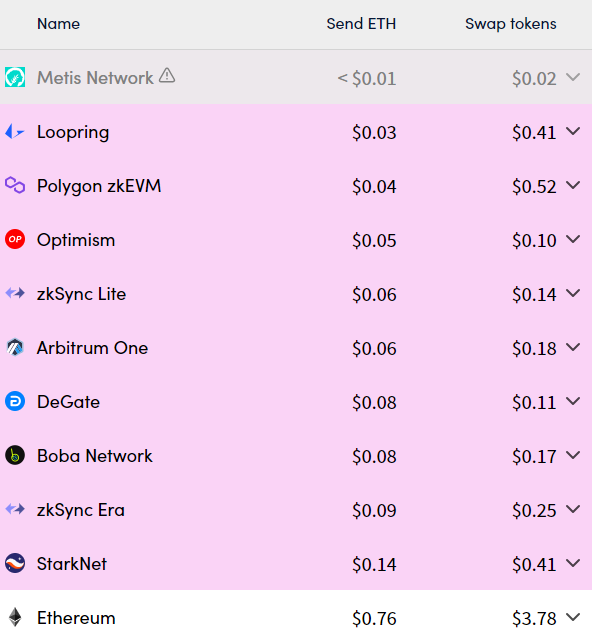Image resolution: width=592 pixels, height=638 pixels.
Task: Expand the zkSync Lite row chevron
Action: coord(573,293)
